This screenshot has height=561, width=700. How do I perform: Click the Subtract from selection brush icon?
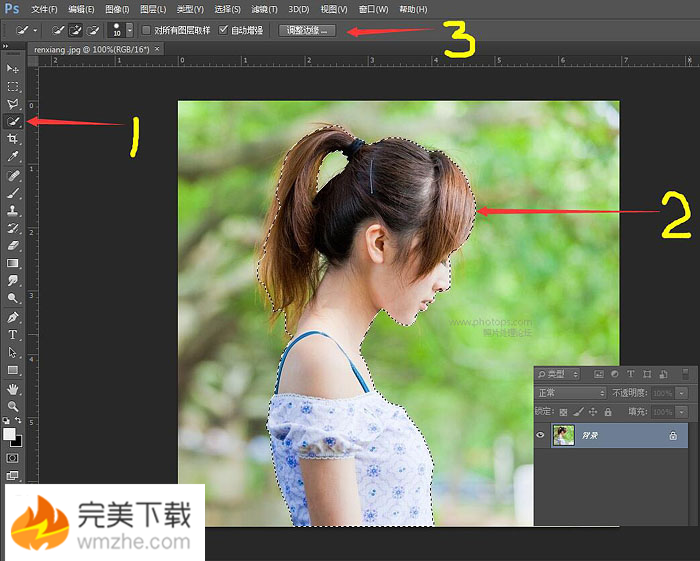point(93,31)
